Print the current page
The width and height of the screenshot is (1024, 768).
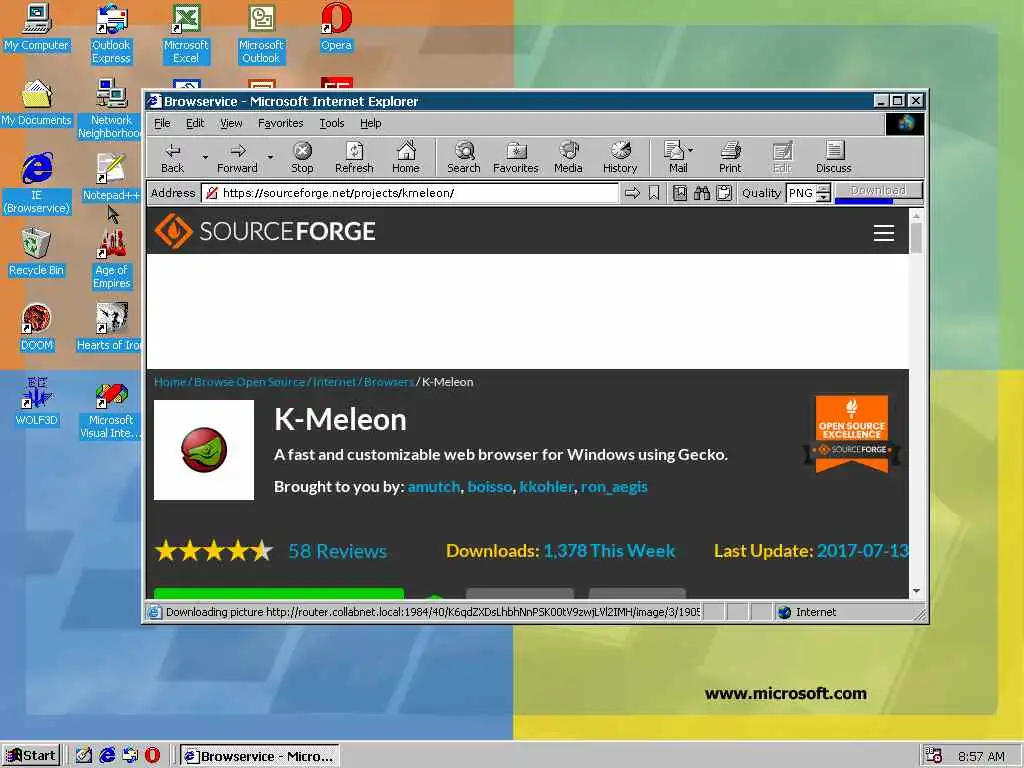[730, 157]
